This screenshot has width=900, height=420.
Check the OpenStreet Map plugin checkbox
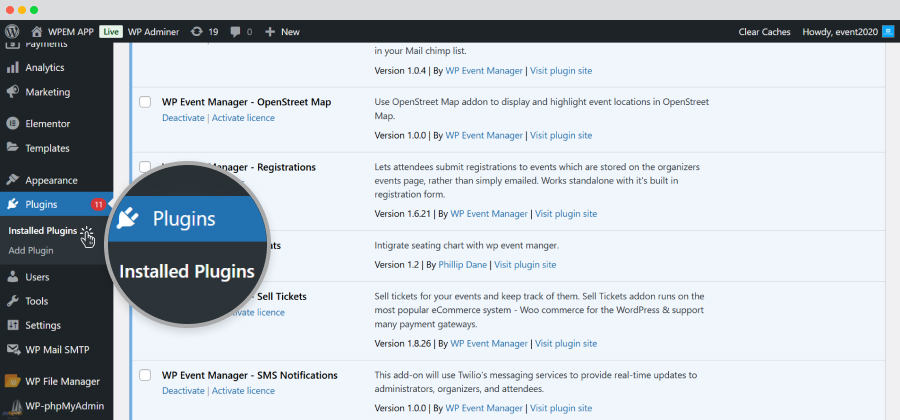tap(145, 102)
